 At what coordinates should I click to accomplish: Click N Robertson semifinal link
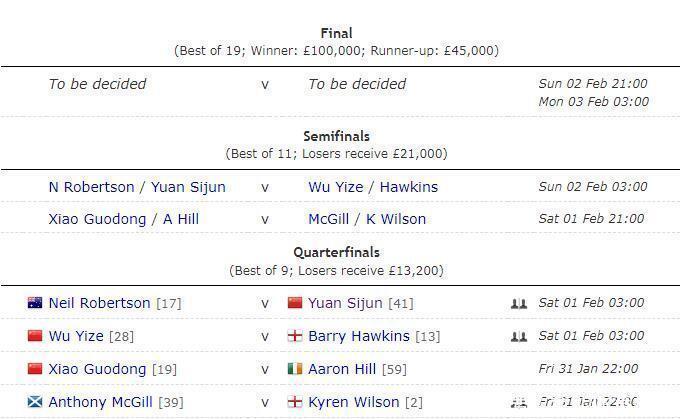pyautogui.click(x=91, y=187)
